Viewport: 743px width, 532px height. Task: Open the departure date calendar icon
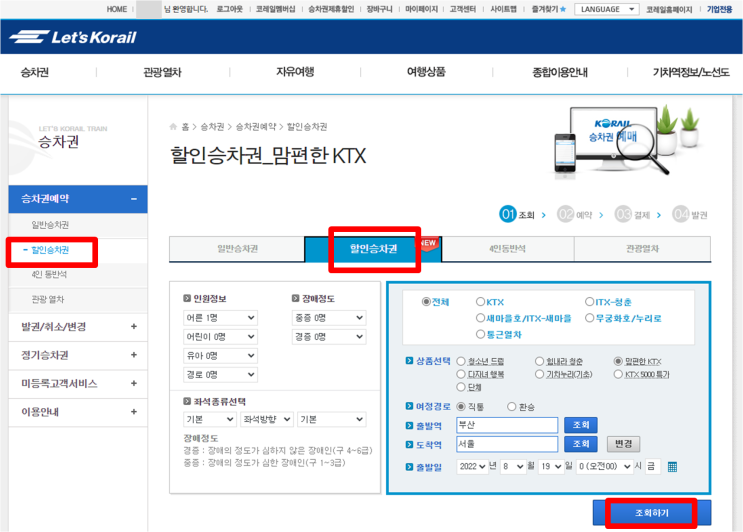pyautogui.click(x=672, y=467)
